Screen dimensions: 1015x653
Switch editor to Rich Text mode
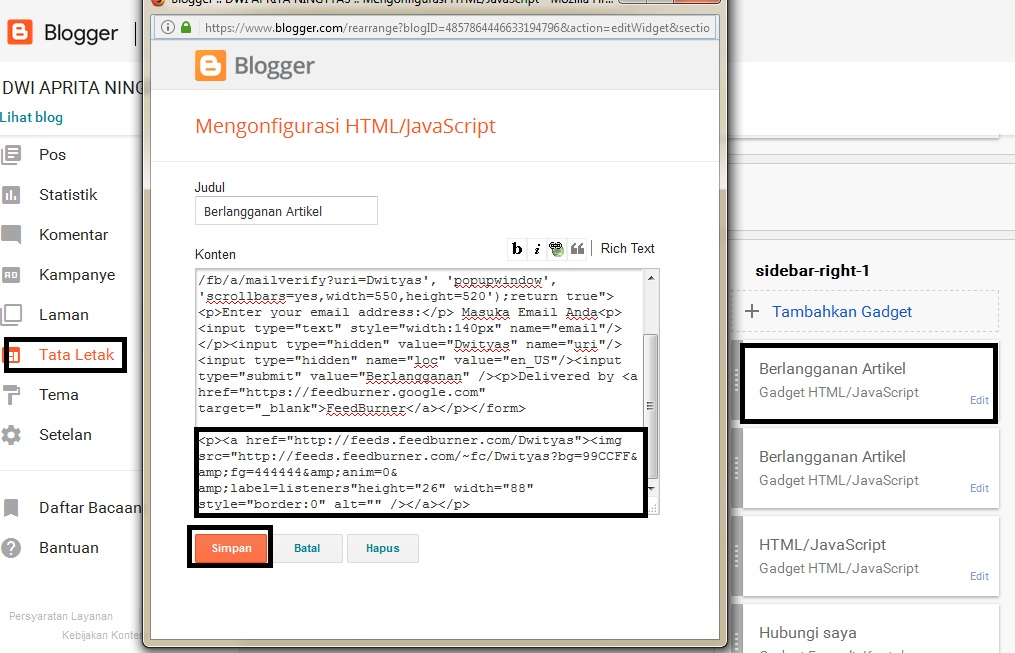[x=627, y=249]
